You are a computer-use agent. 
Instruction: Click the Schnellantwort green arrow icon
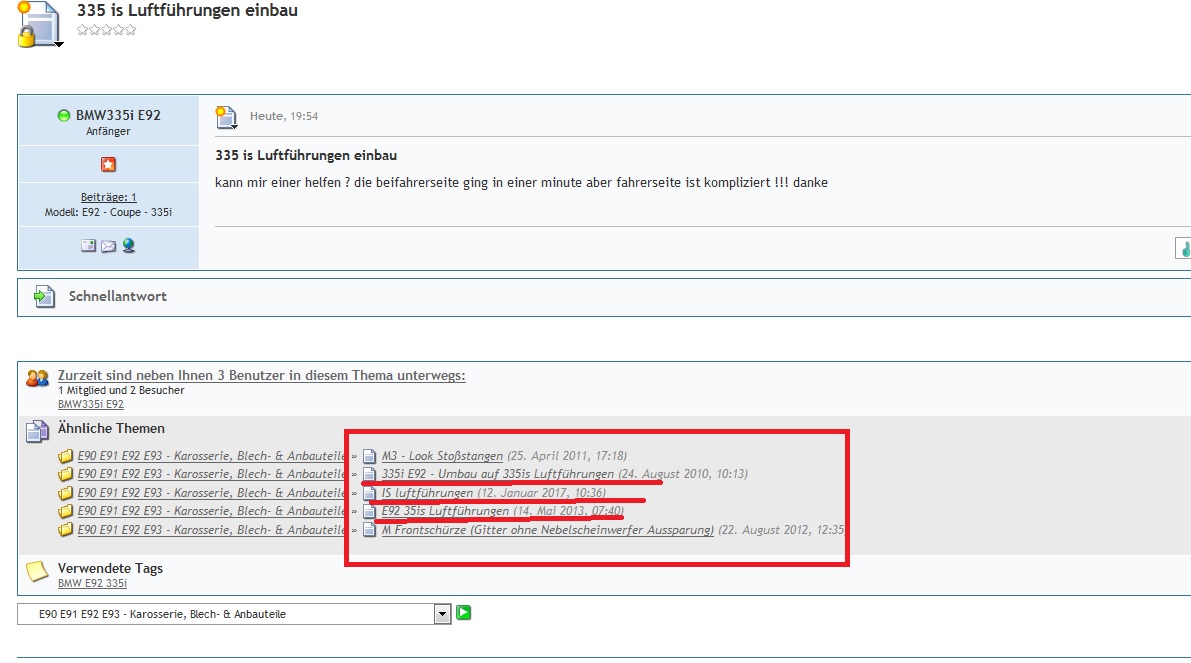click(44, 296)
